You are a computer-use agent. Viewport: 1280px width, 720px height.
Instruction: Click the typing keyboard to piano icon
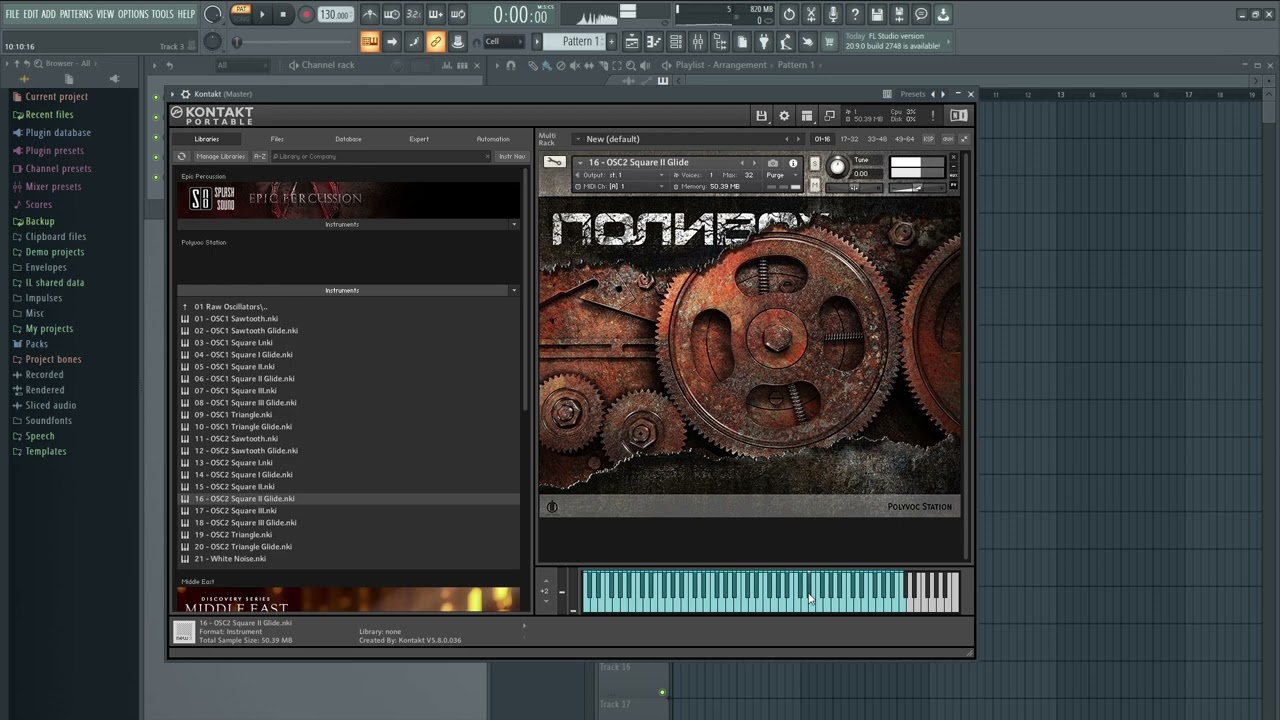370,41
